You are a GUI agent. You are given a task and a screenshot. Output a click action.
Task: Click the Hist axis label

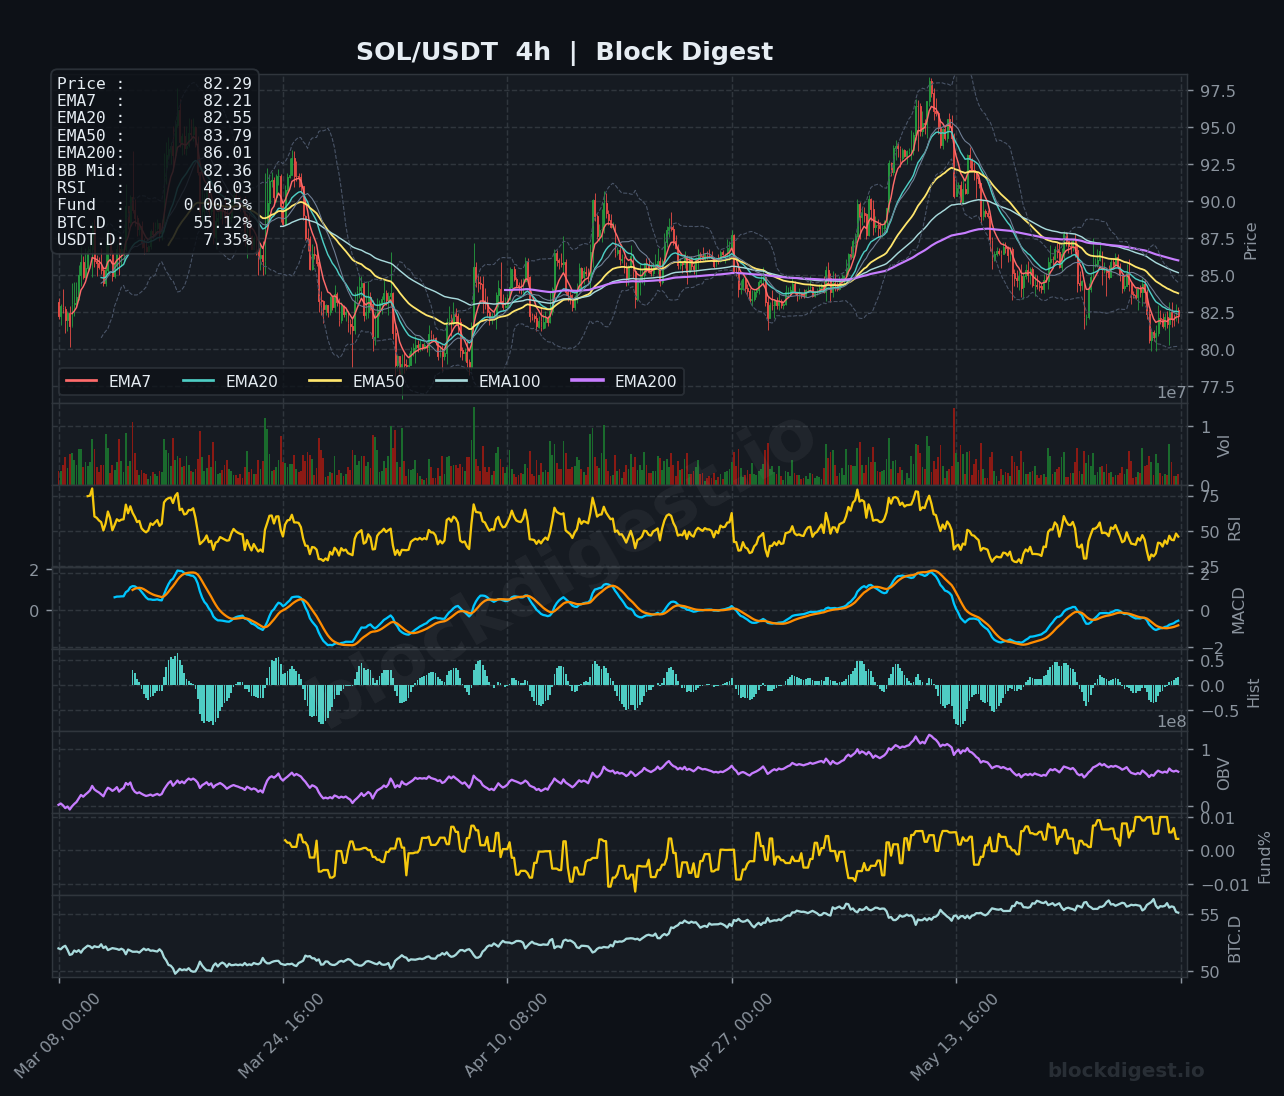tap(1254, 692)
